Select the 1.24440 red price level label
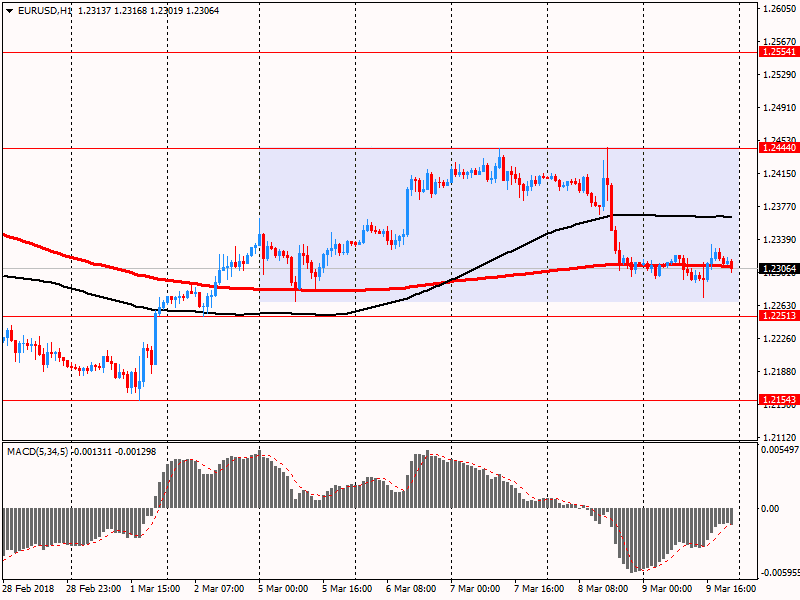The image size is (800, 600). [779, 148]
